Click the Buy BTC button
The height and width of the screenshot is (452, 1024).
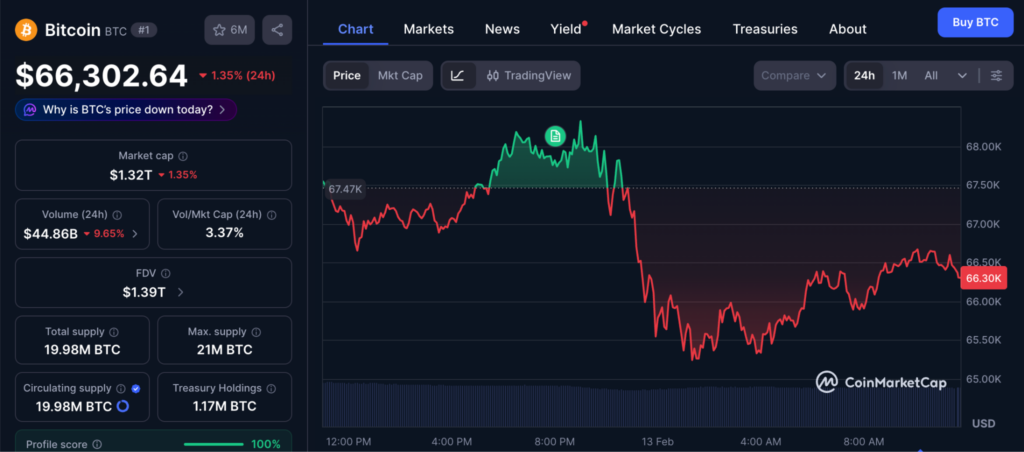(975, 22)
